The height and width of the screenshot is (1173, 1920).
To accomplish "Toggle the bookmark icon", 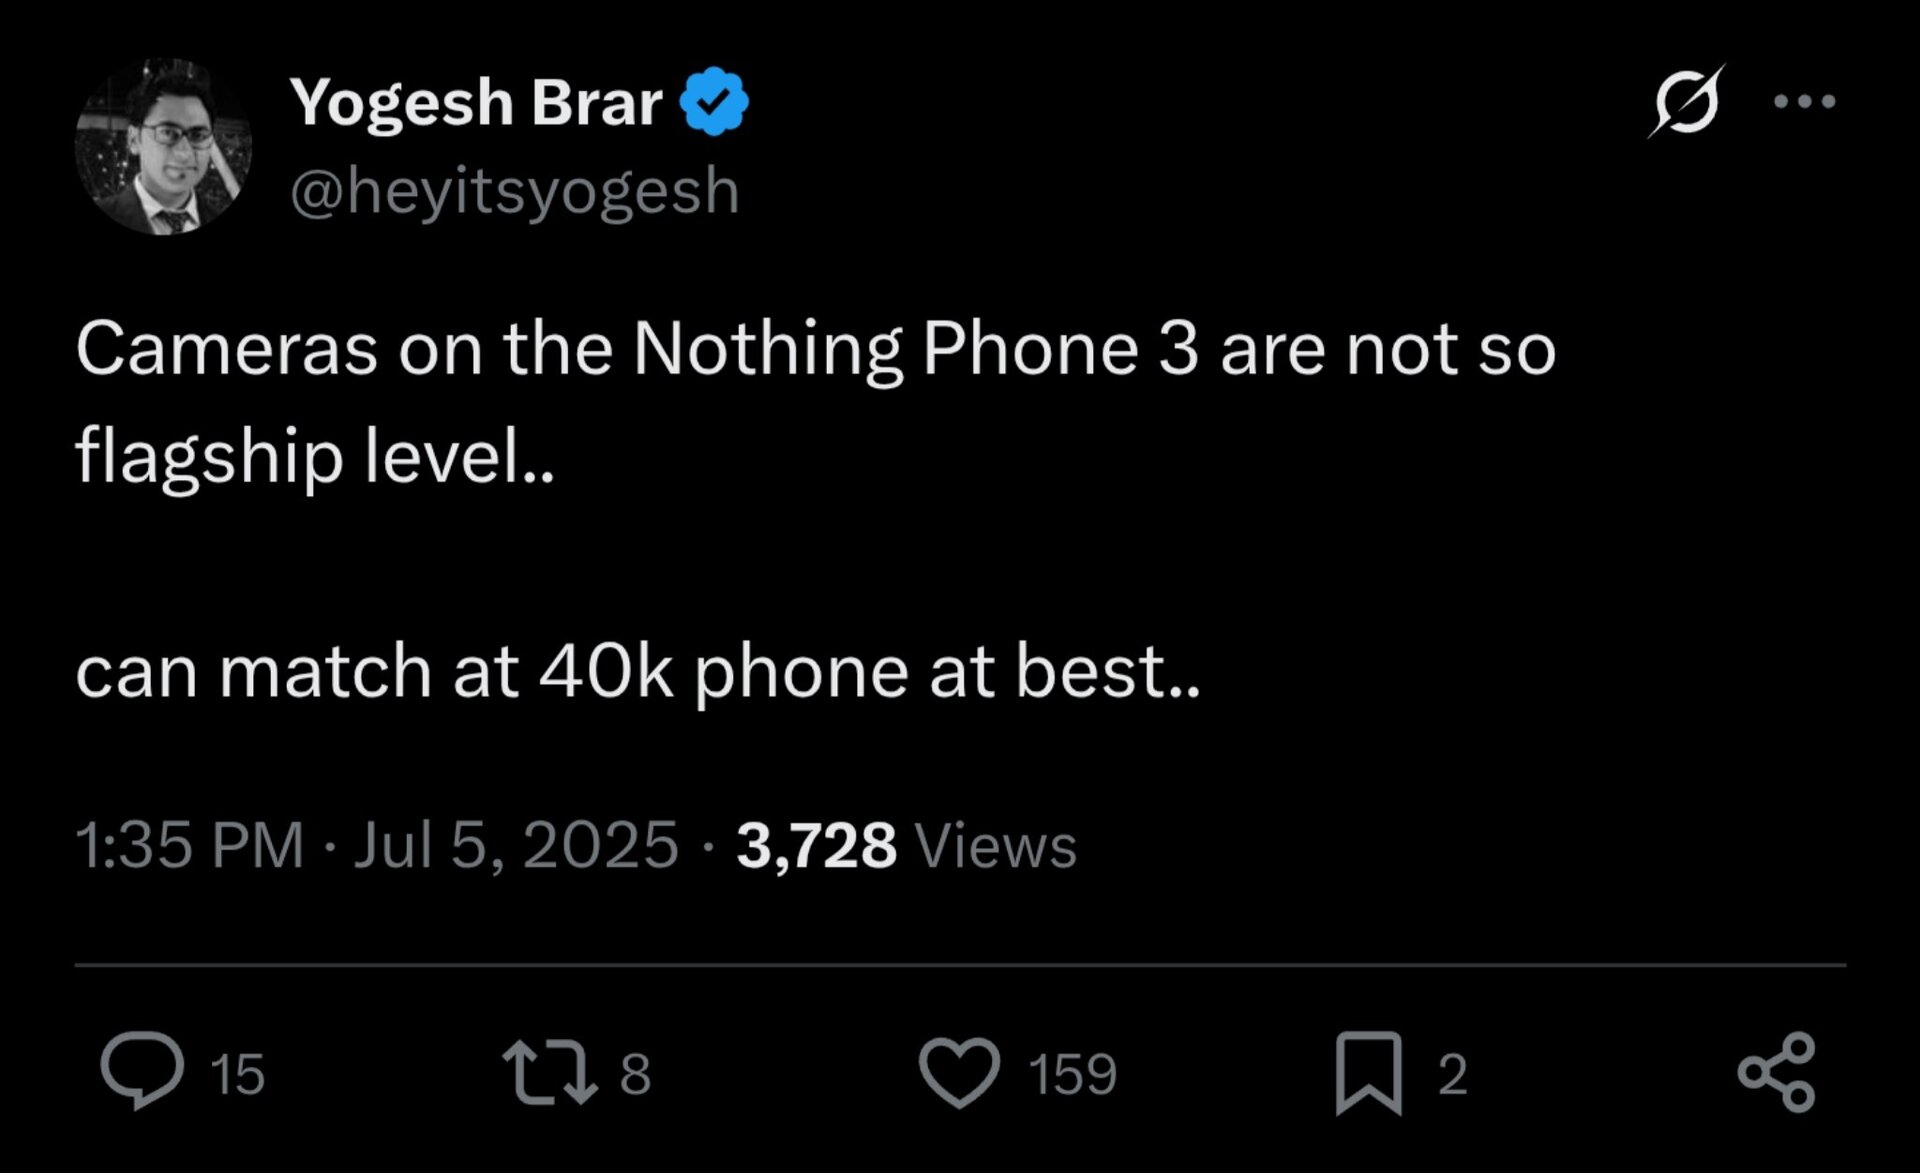I will click(x=1368, y=1073).
